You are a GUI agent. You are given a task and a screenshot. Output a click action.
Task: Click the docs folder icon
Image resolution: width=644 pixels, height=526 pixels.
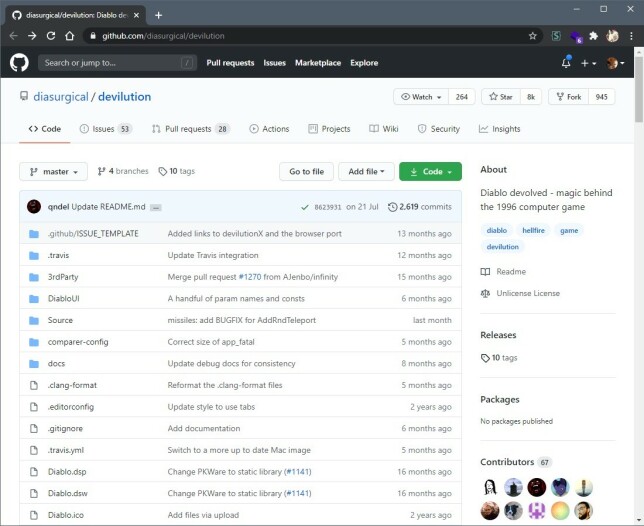(x=34, y=364)
